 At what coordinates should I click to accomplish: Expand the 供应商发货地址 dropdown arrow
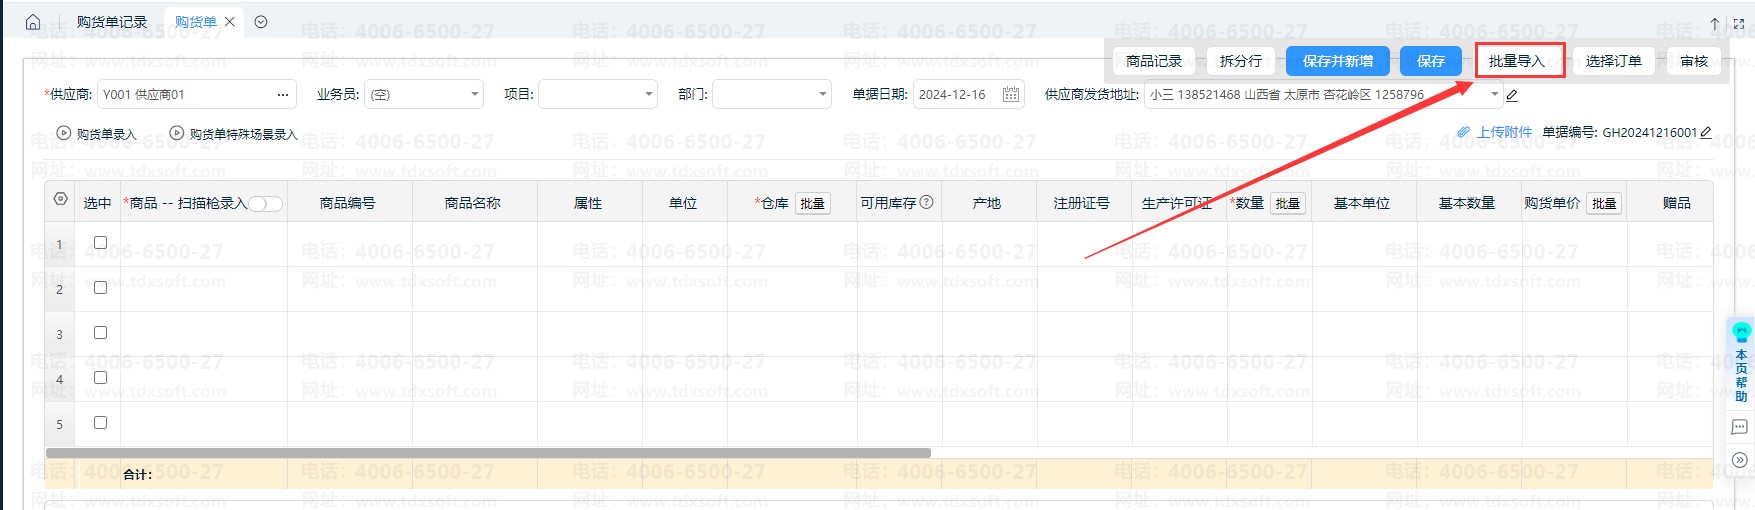(1495, 95)
